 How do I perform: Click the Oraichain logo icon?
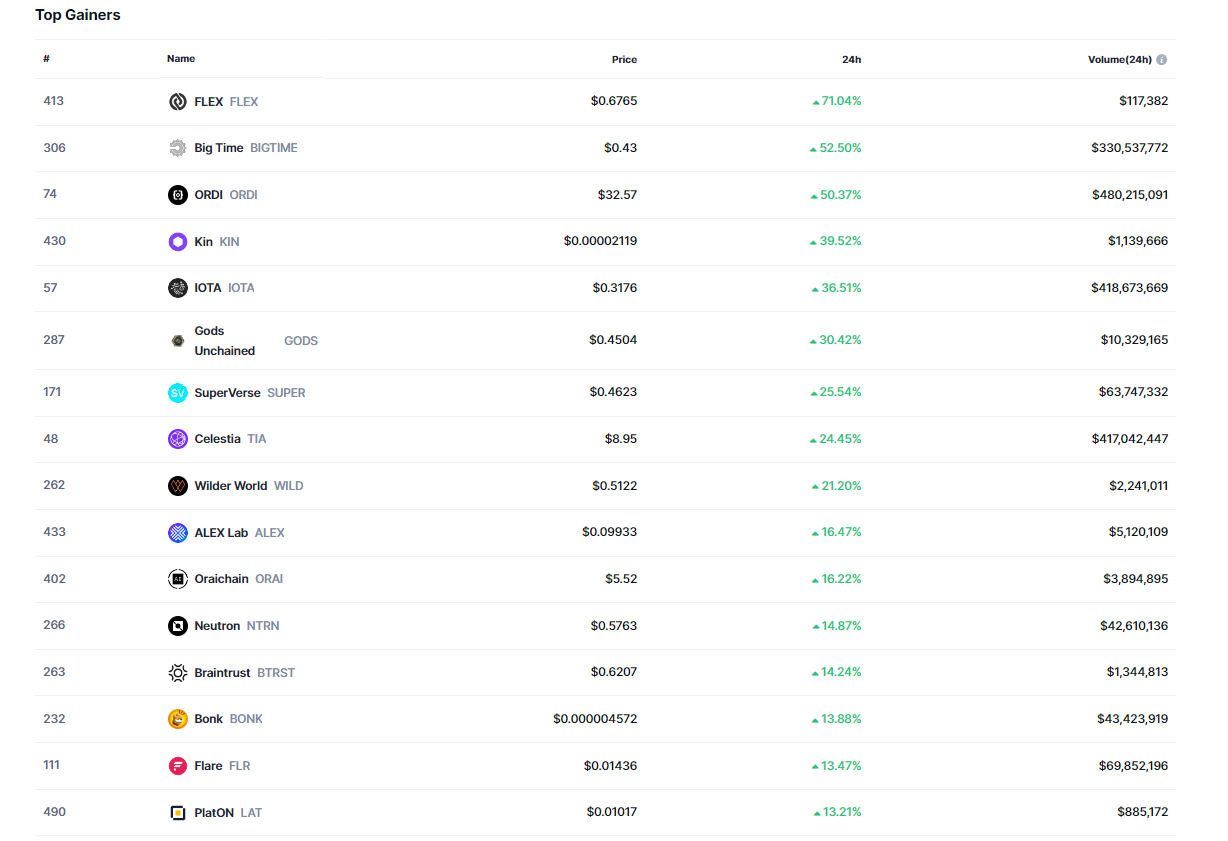click(178, 579)
